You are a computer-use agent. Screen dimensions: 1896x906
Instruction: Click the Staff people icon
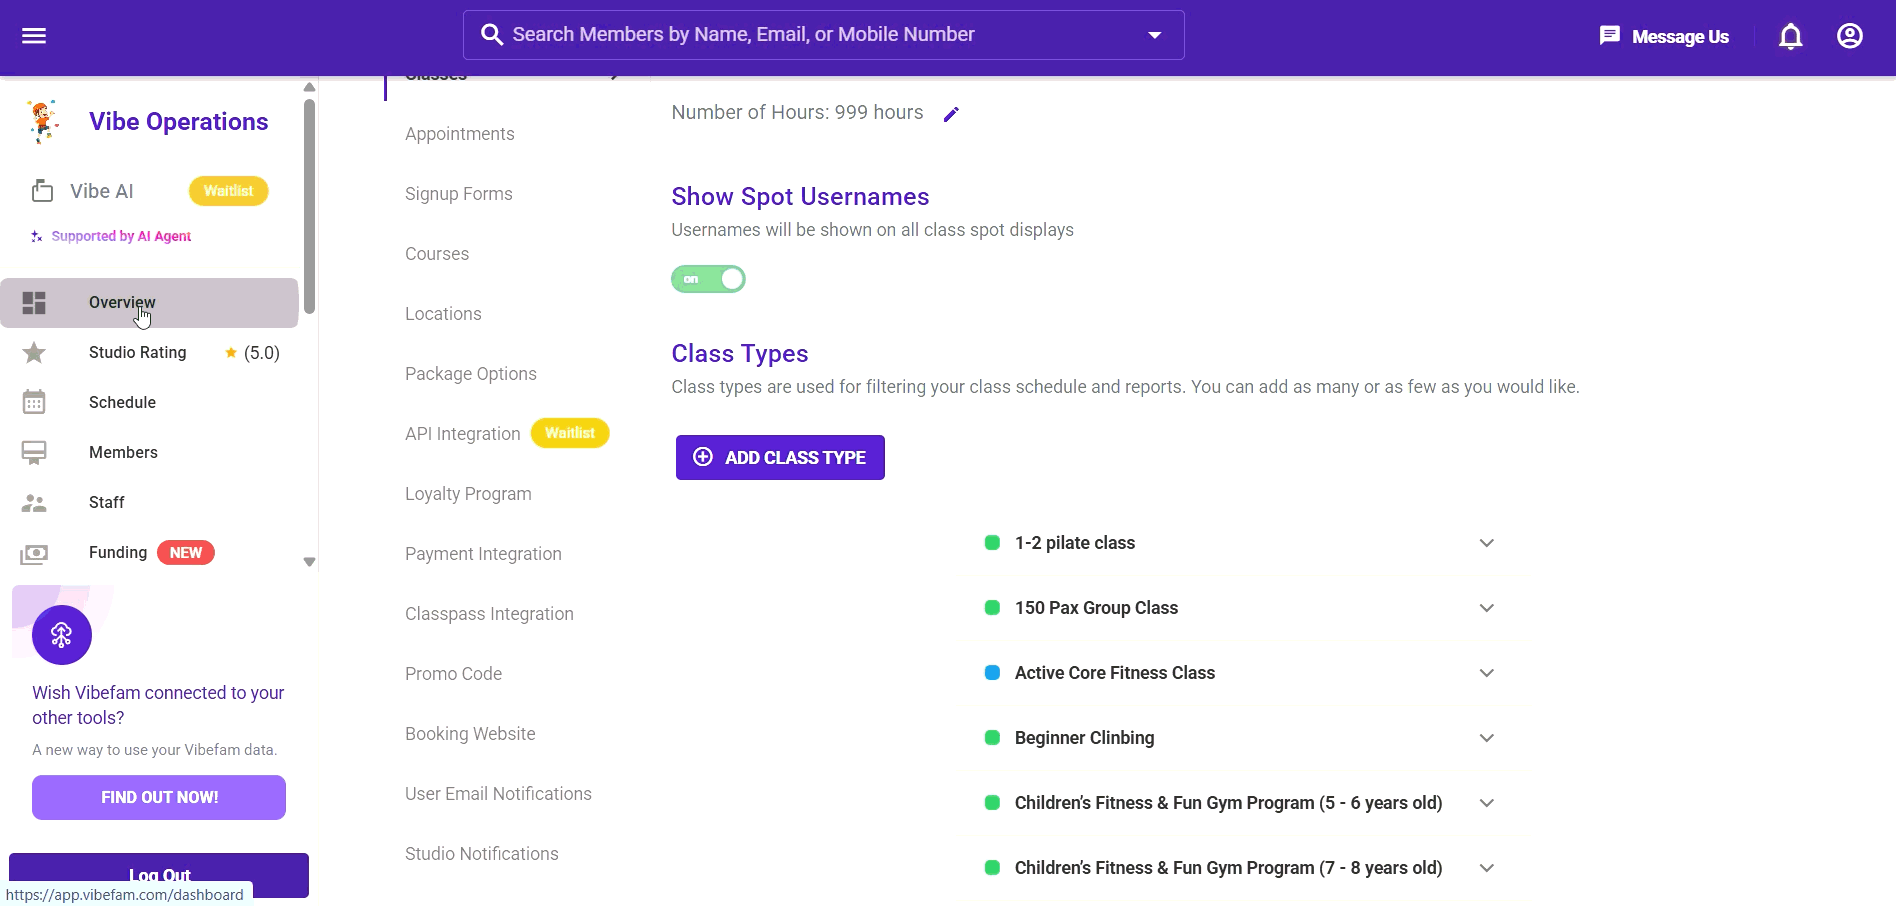click(x=34, y=503)
